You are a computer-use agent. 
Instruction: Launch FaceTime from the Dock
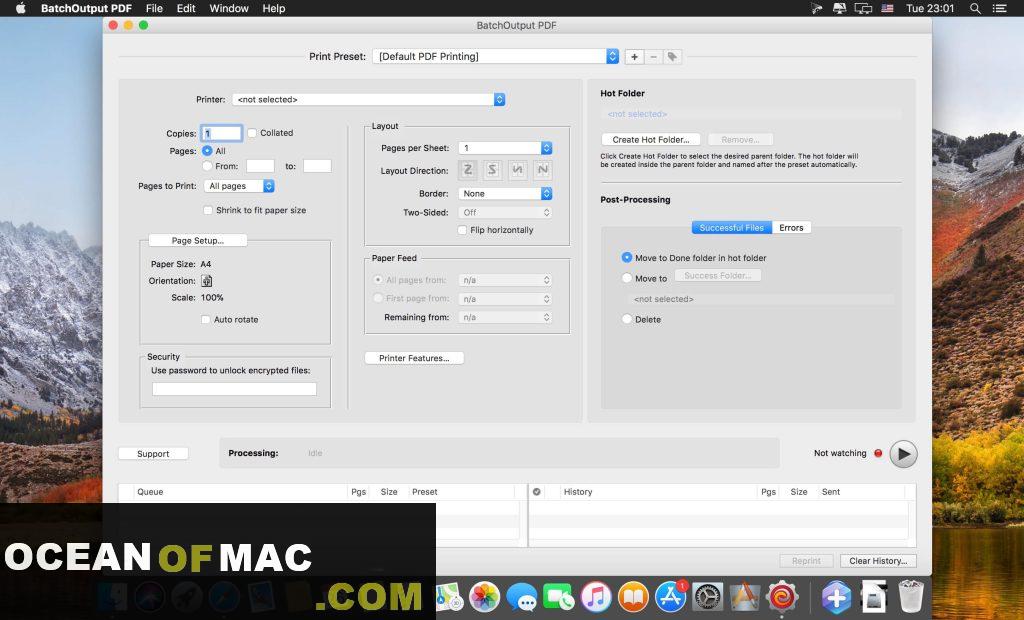coord(559,596)
